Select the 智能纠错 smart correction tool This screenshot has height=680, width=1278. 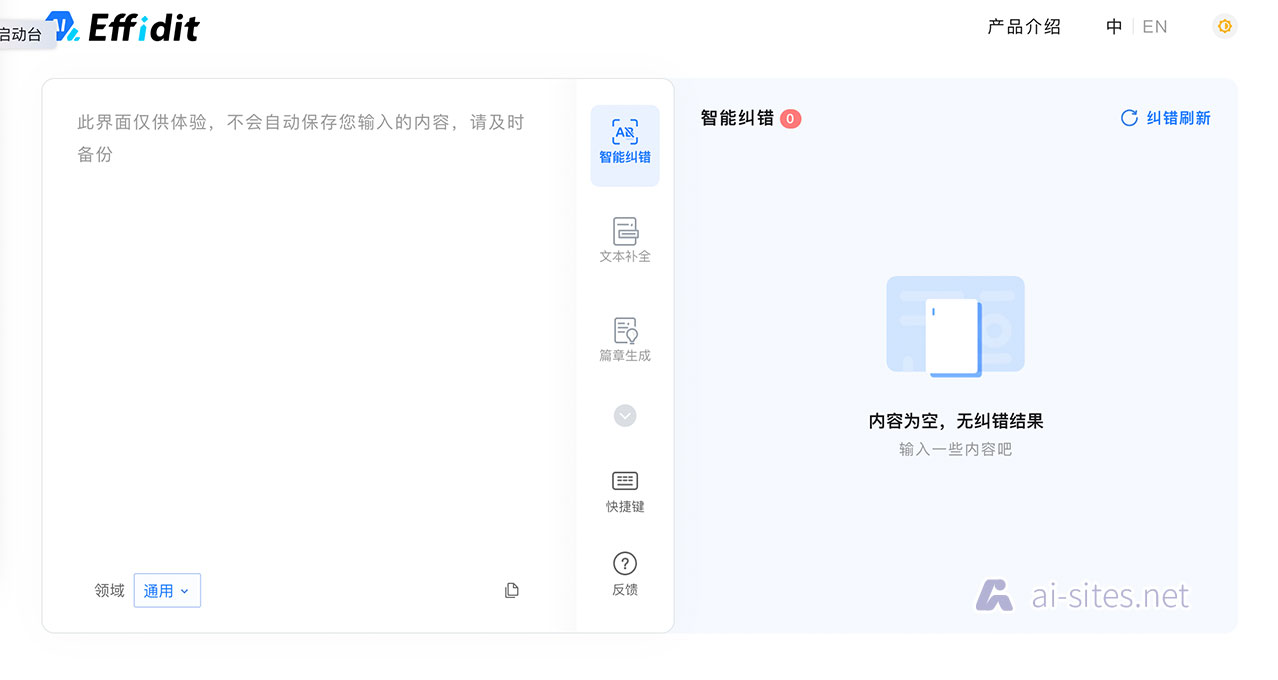(x=625, y=144)
